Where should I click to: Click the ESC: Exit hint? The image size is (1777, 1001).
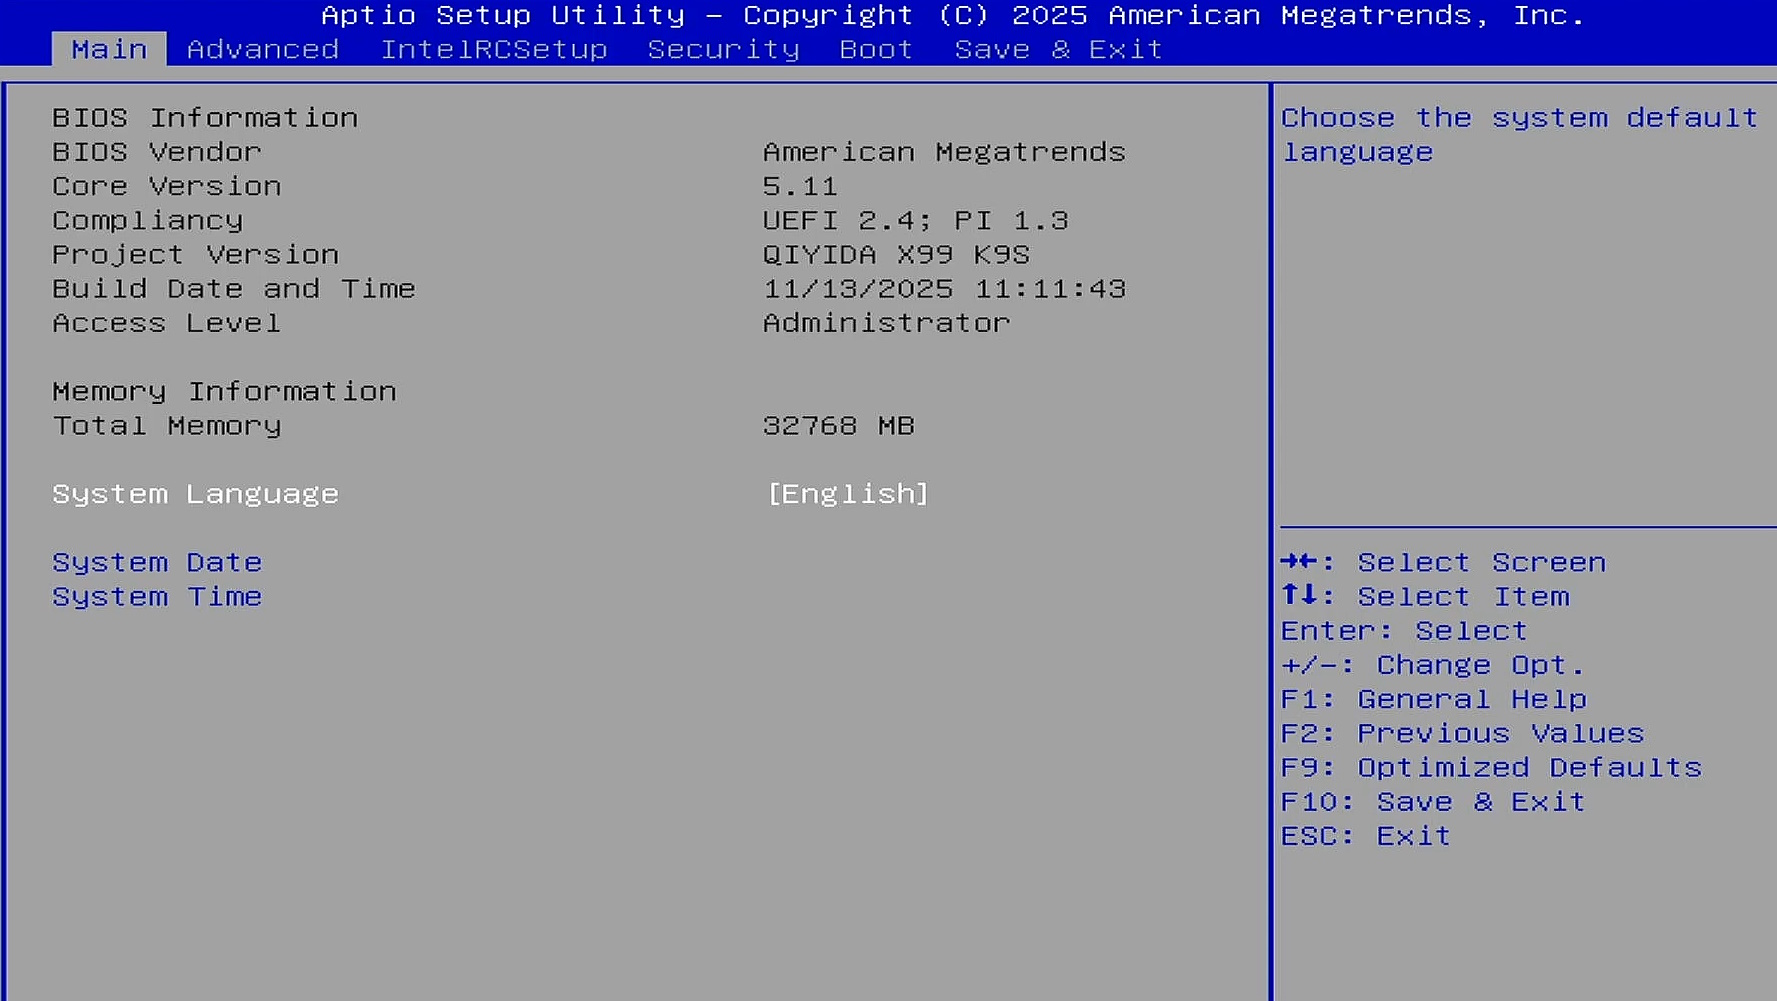(x=1365, y=836)
